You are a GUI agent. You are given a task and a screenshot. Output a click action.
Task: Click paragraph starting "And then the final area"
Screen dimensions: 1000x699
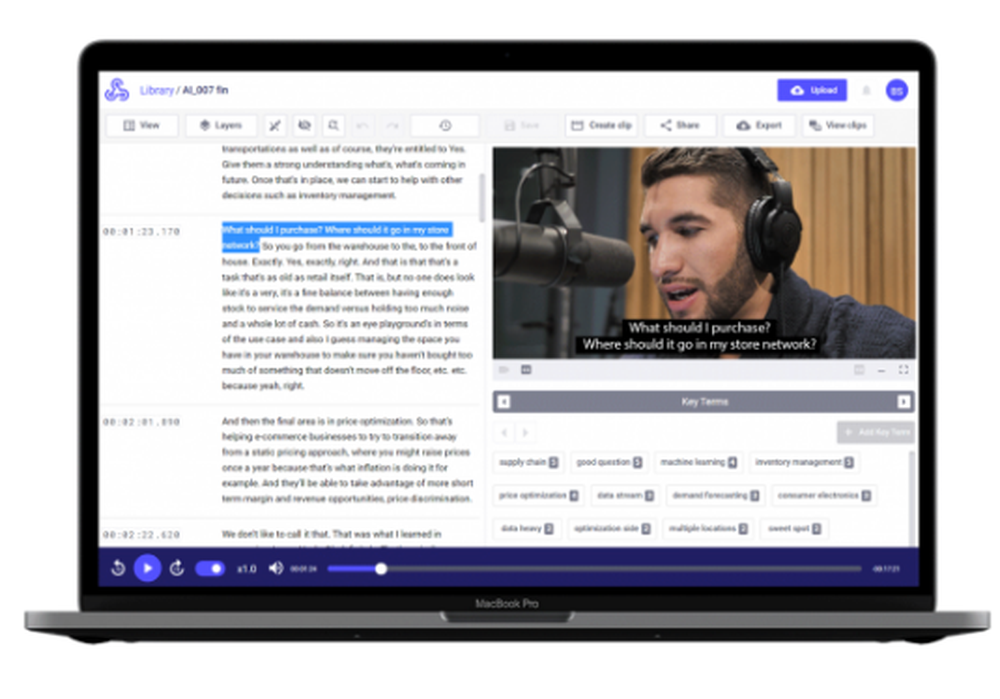point(348,460)
